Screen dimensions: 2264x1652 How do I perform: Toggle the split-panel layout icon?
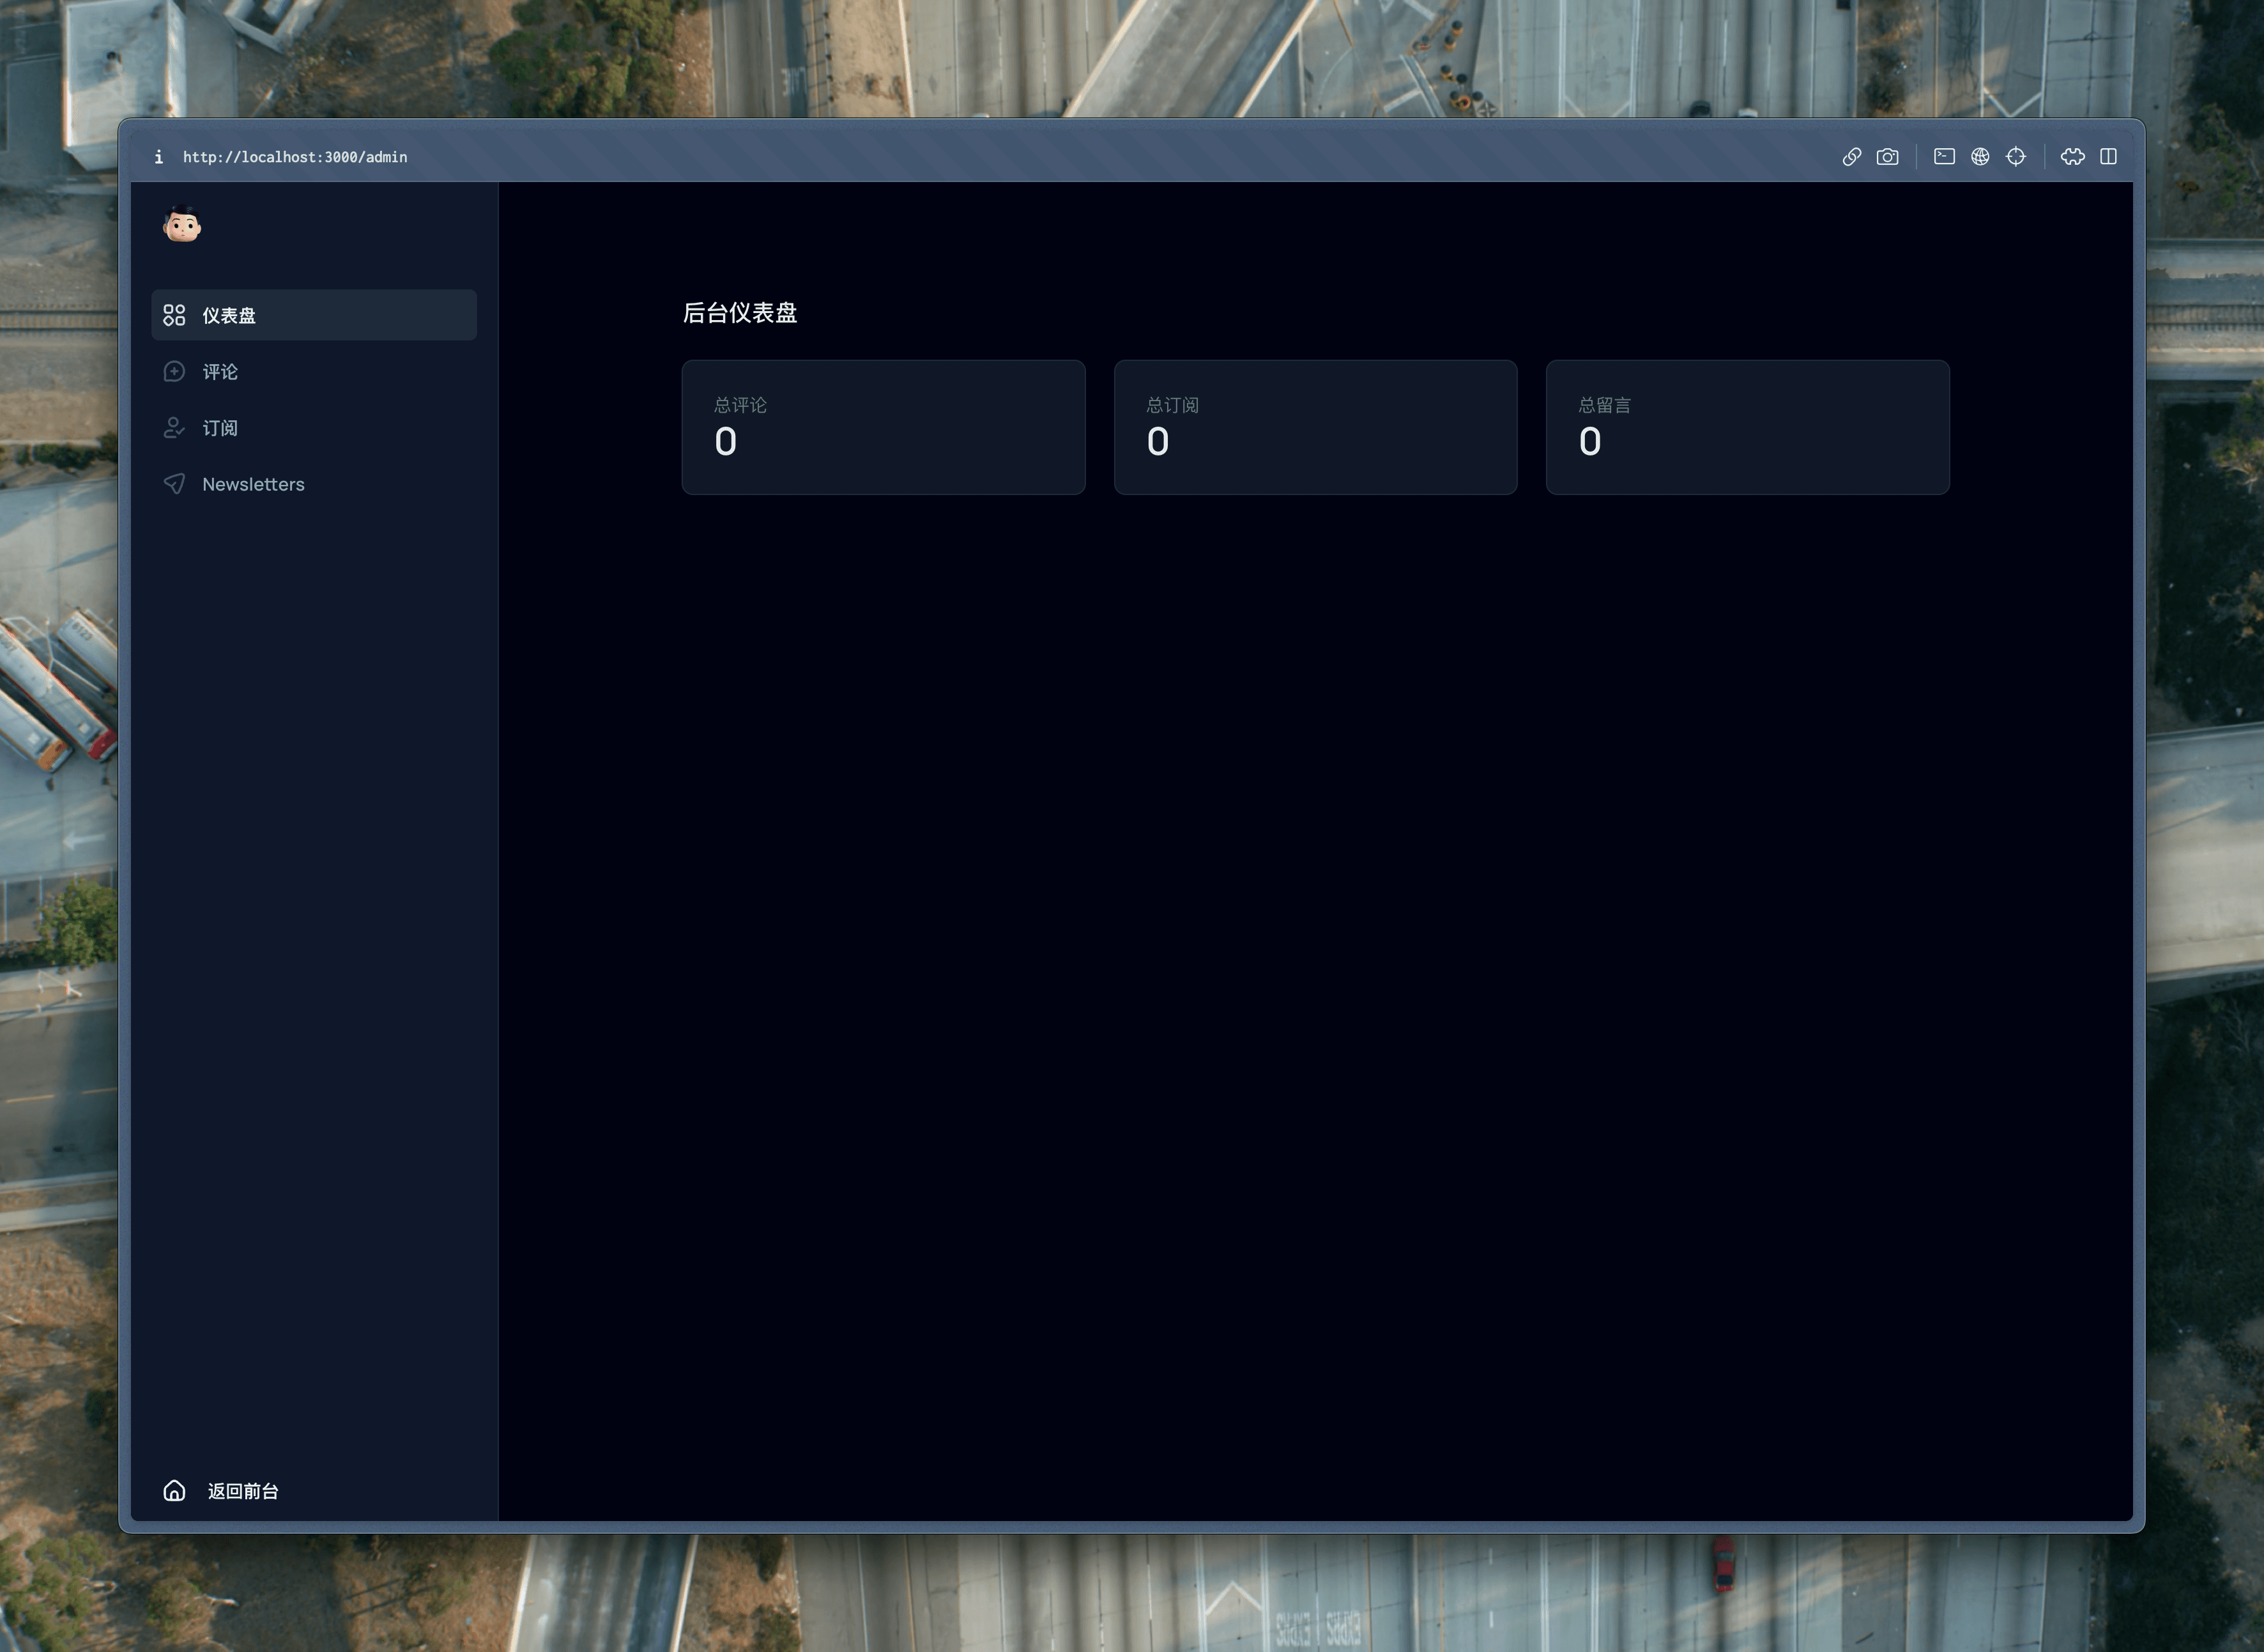tap(2110, 157)
